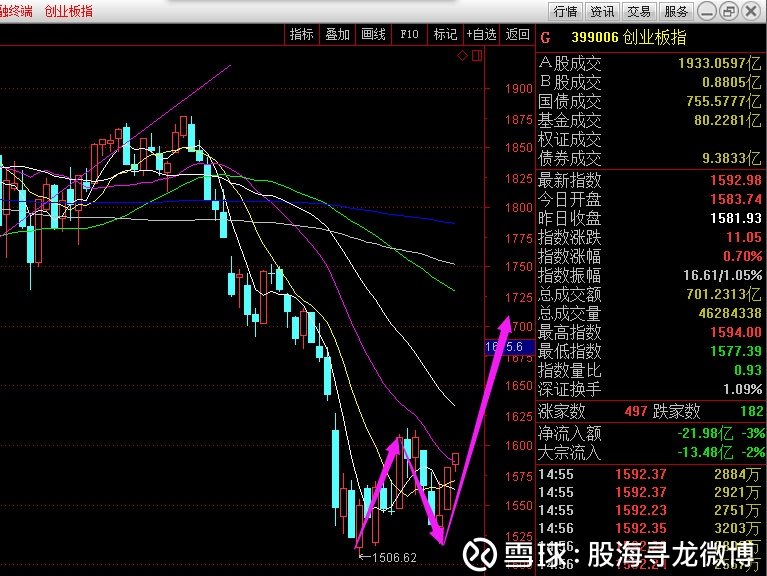The height and width of the screenshot is (576, 767).
Task: Click the 叠加 toolbar button
Action: [338, 34]
